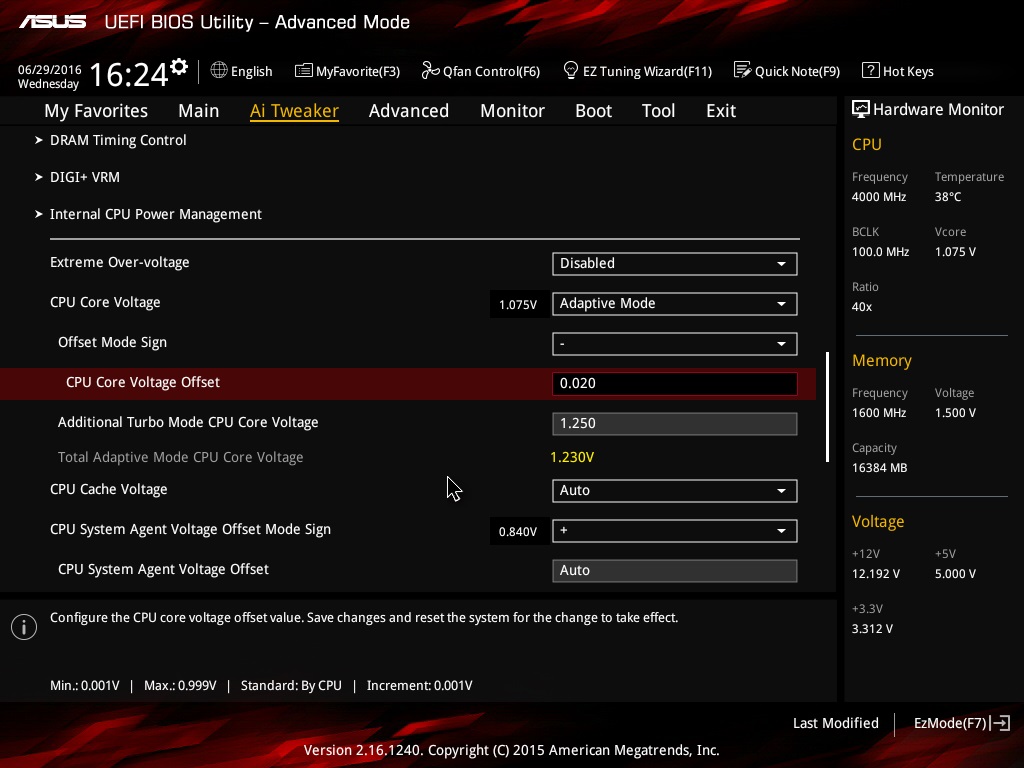Click the 16:24 clock display
Screen dimensions: 1024x768
tap(128, 74)
